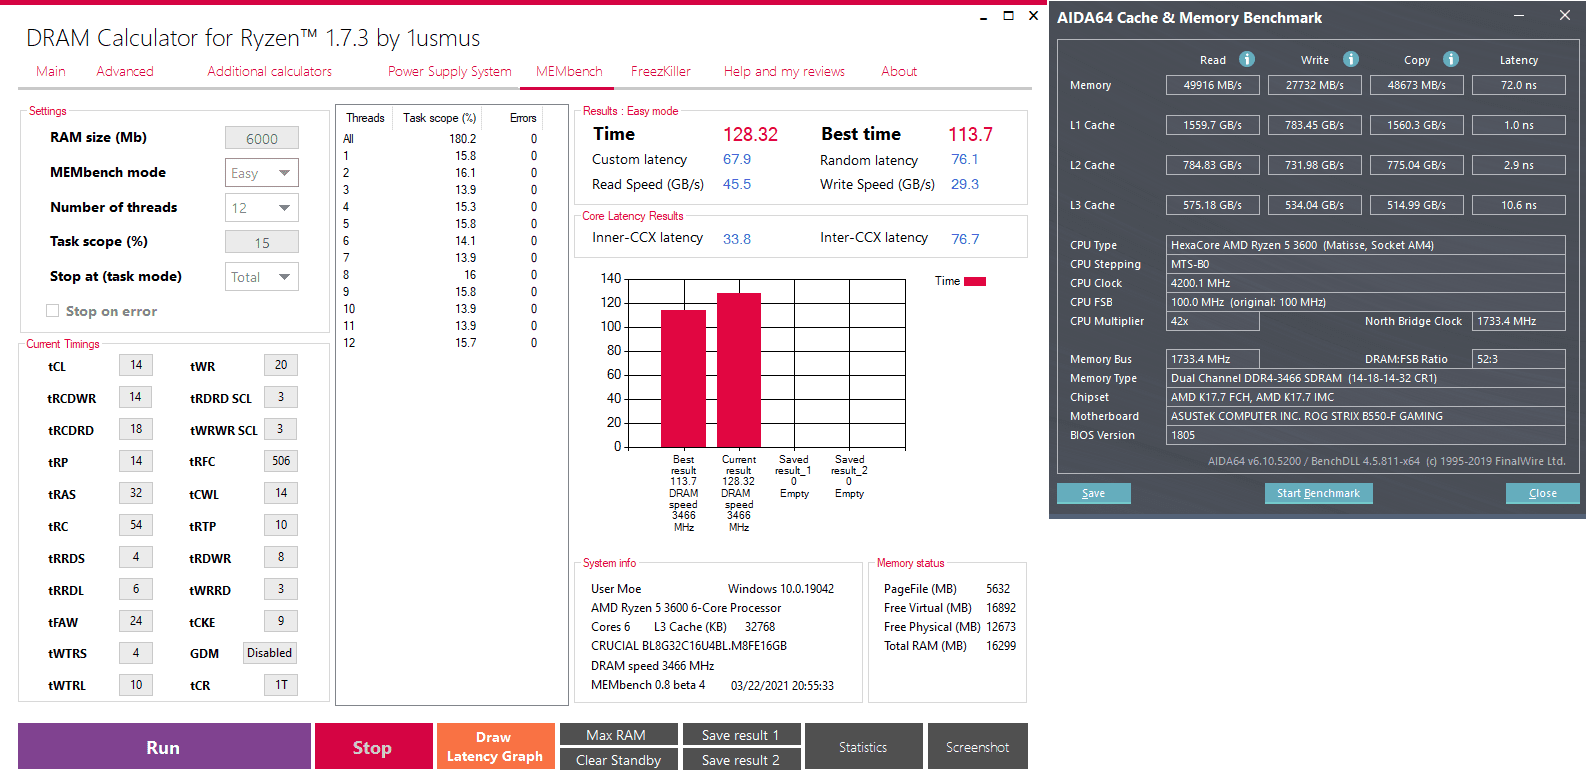Screen dimensions: 1586x784
Task: Click Start Benchmark in AIDA64
Action: click(1318, 493)
